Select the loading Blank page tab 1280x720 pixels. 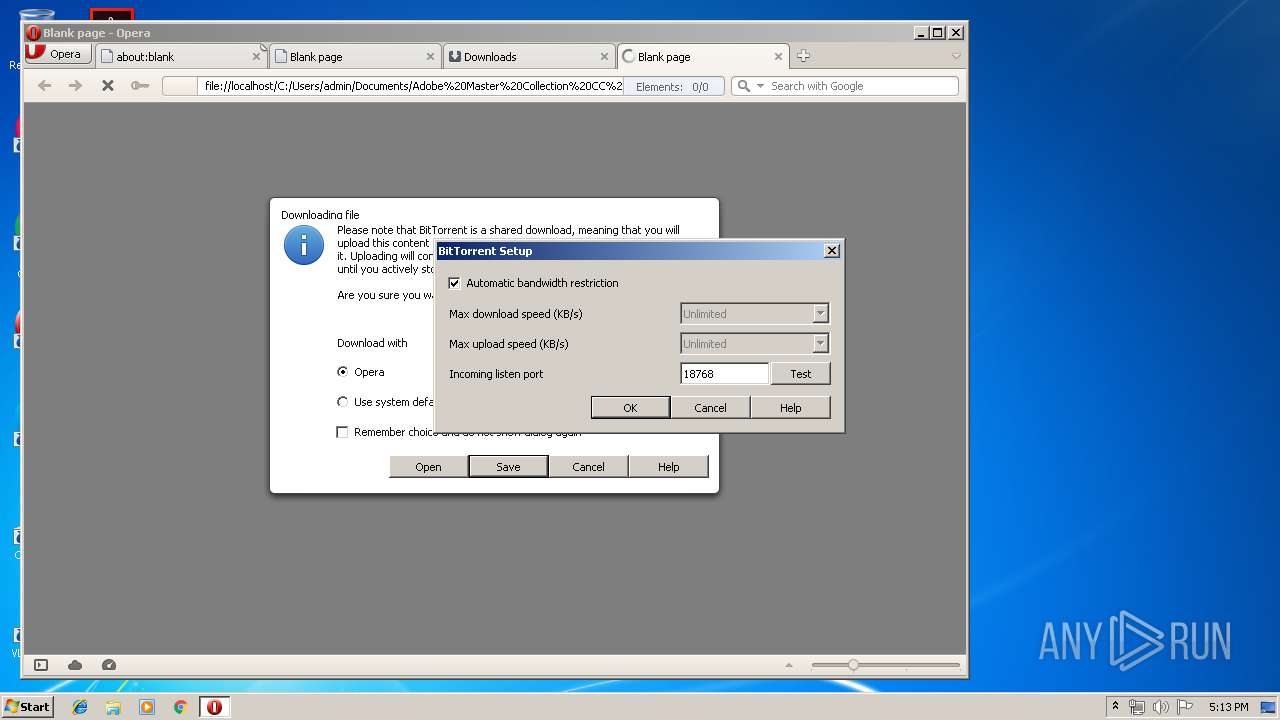(702, 57)
